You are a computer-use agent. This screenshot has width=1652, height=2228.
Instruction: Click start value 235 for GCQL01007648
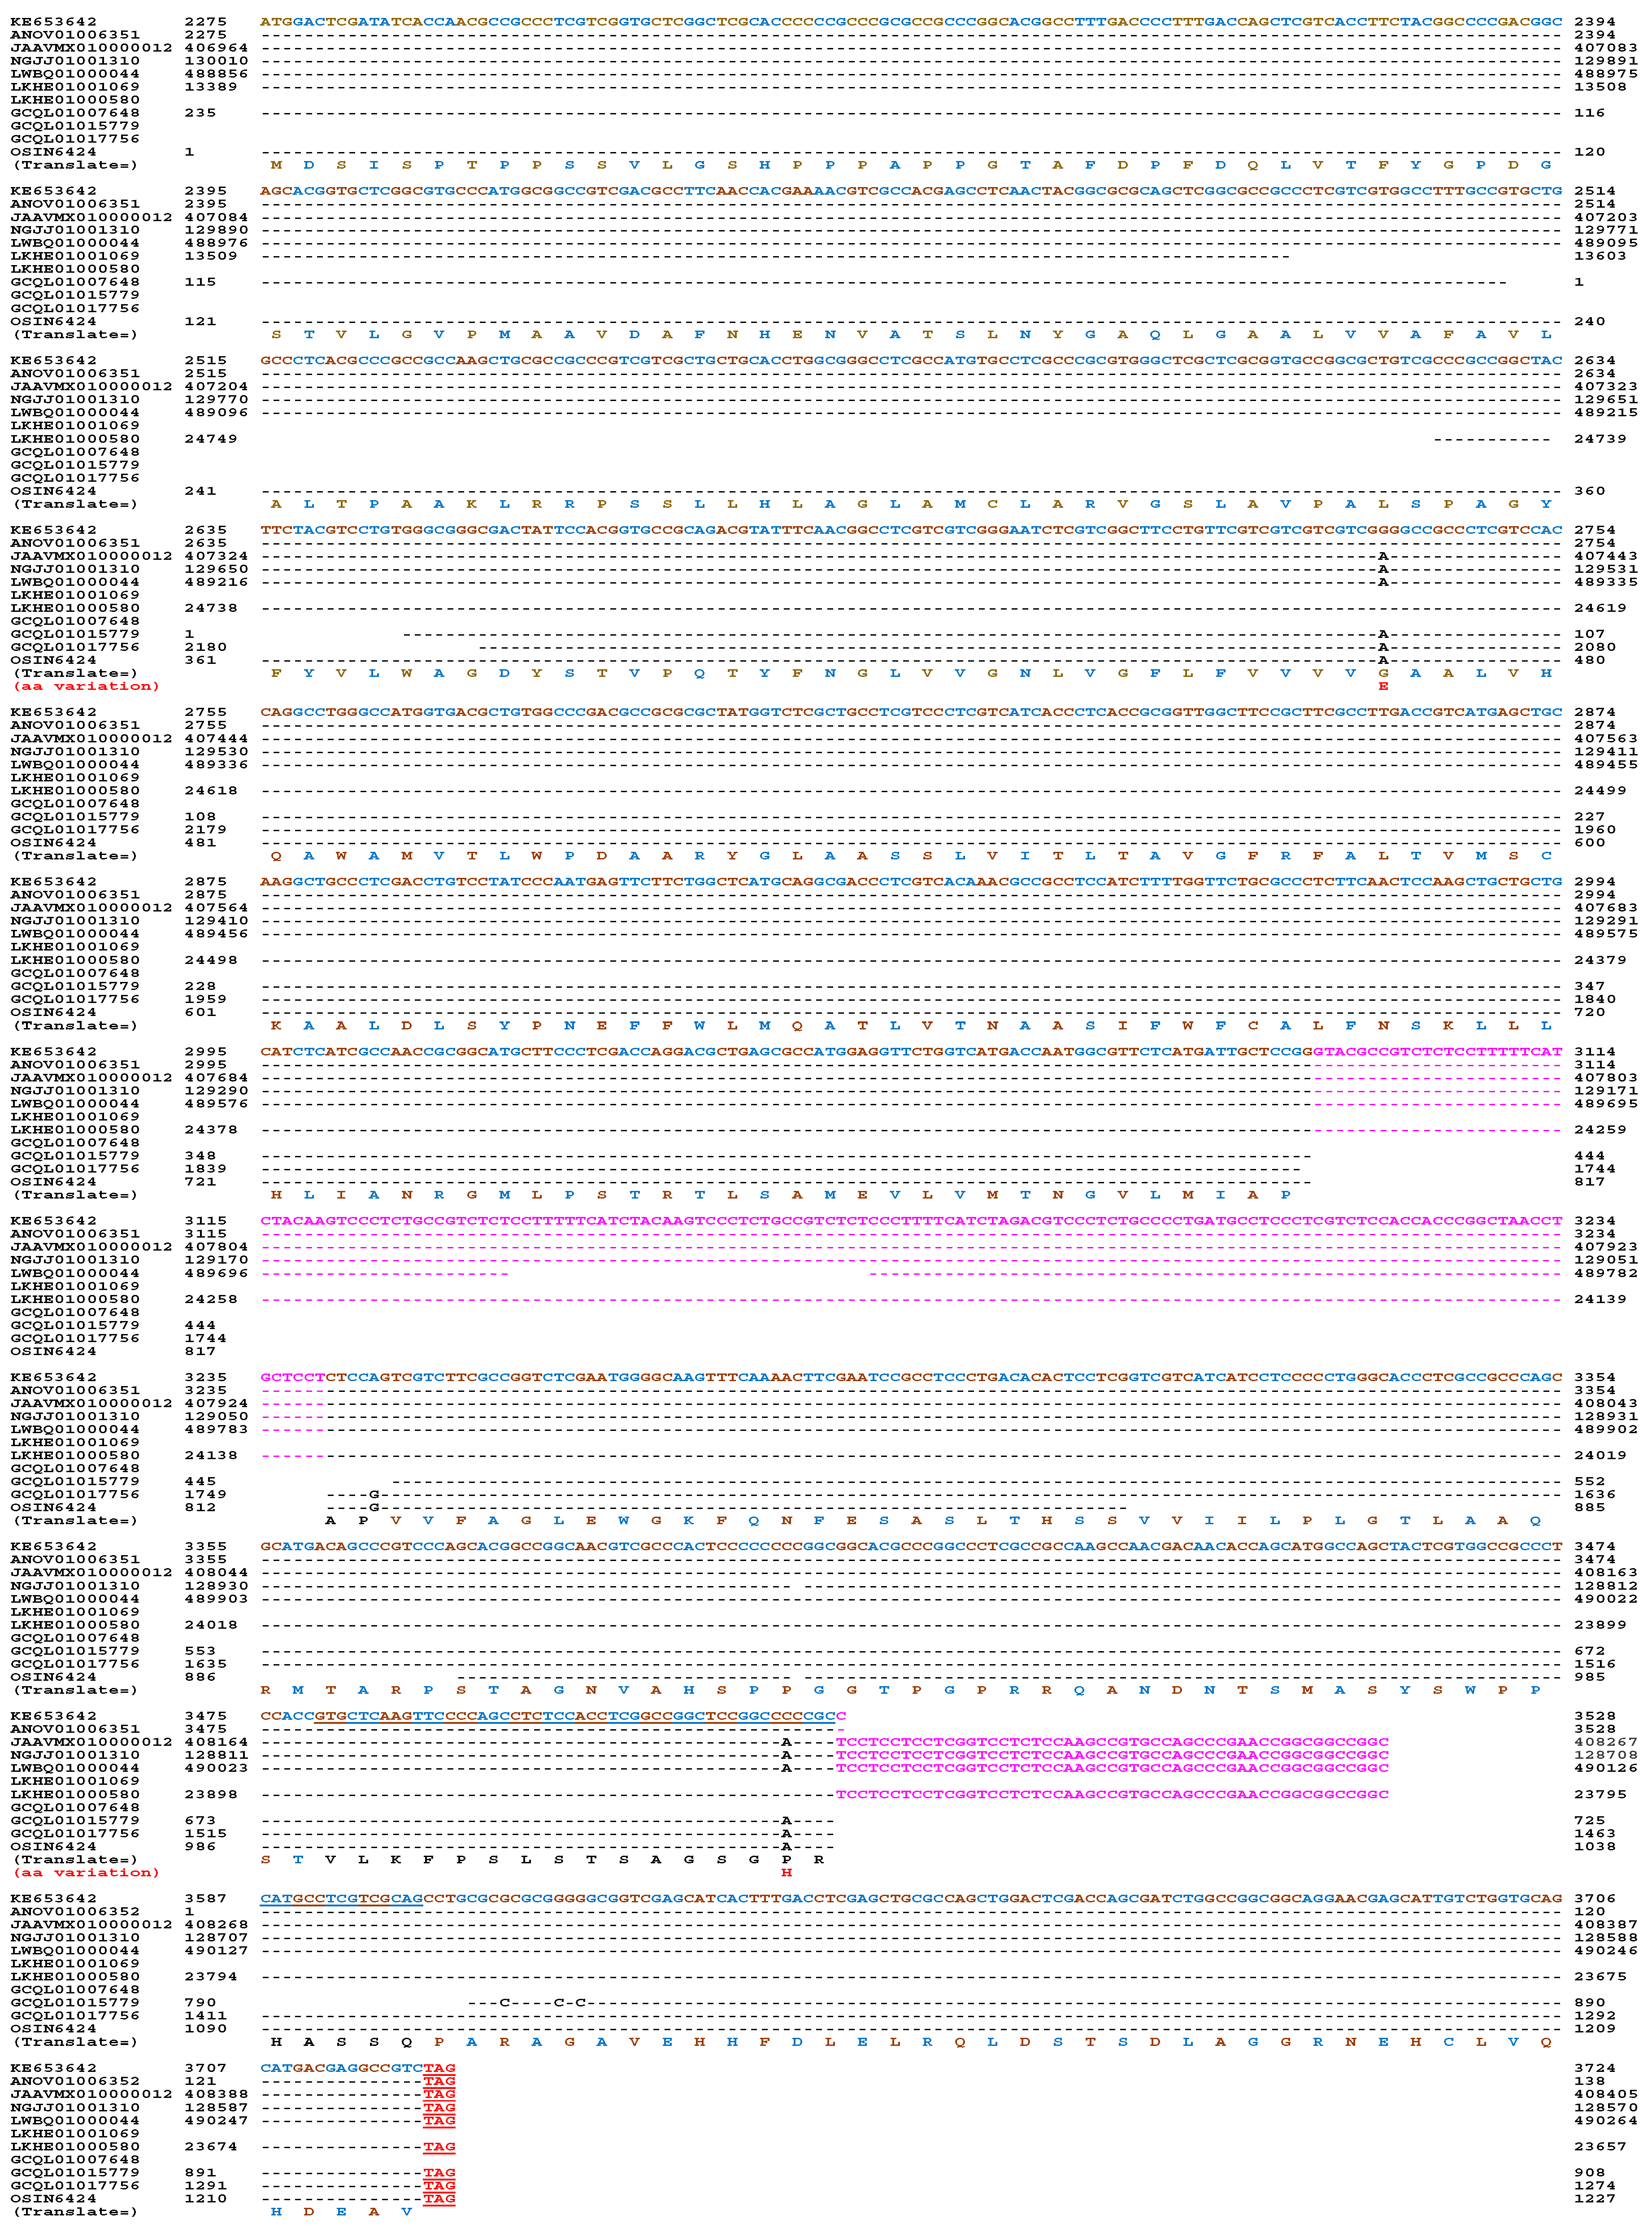(200, 112)
